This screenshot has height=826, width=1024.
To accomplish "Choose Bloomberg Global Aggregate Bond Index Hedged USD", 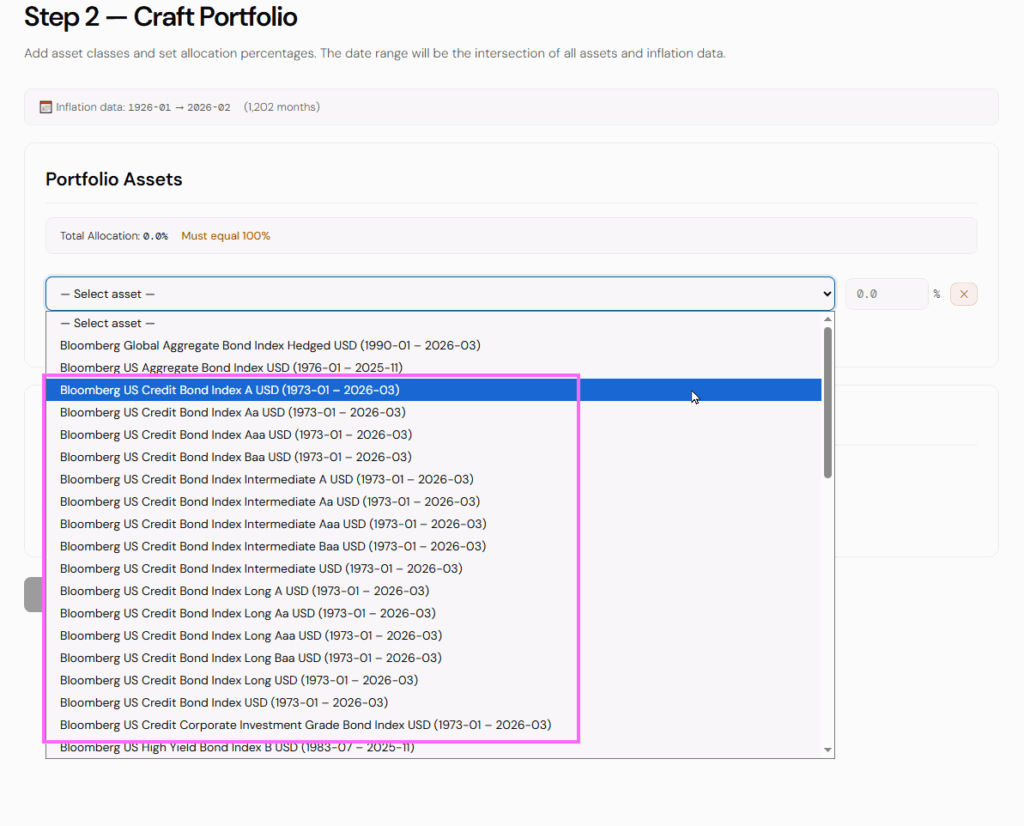I will point(270,345).
